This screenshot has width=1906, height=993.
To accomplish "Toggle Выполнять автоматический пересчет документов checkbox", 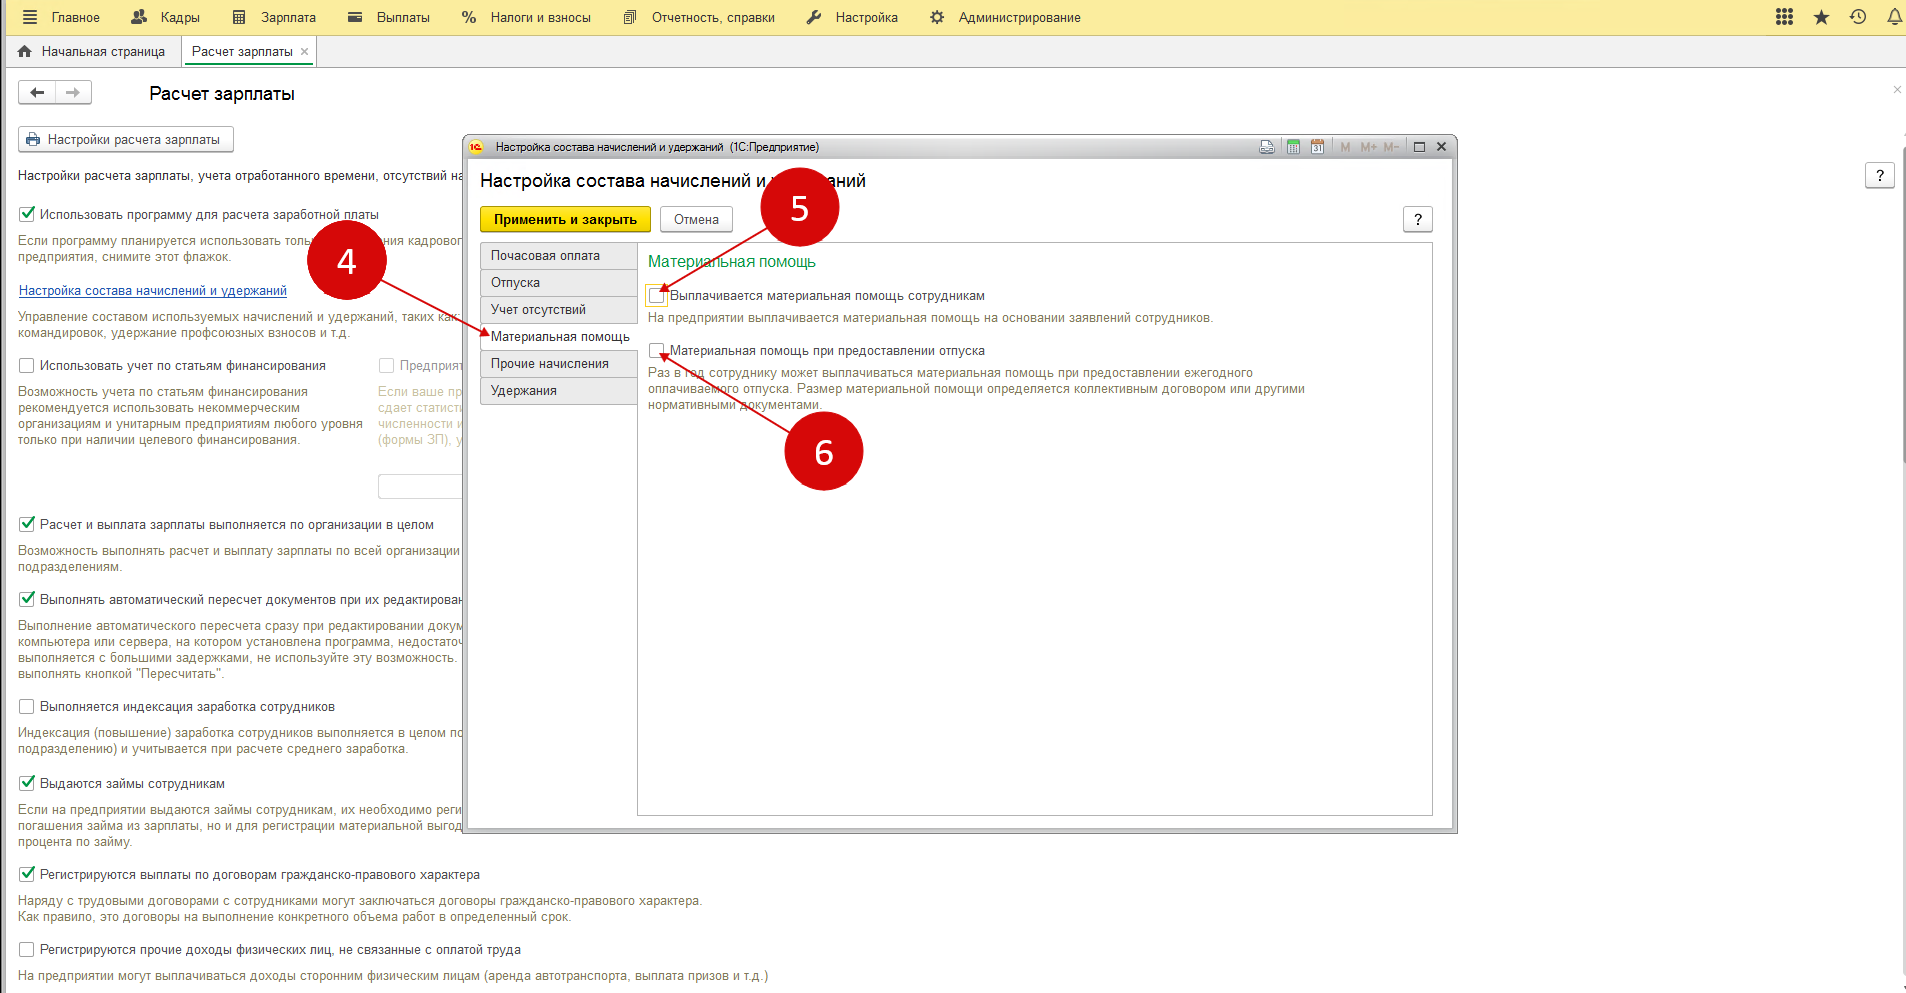I will click(x=27, y=599).
